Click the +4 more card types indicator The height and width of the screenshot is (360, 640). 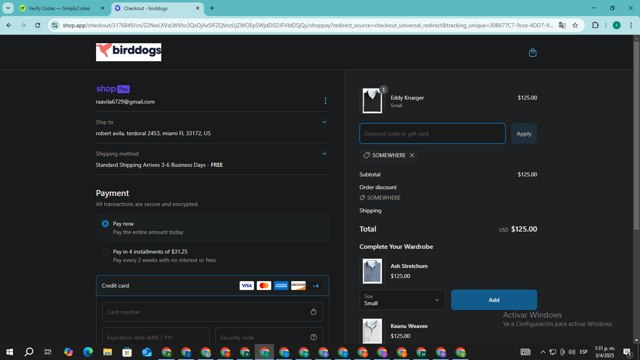coord(316,286)
